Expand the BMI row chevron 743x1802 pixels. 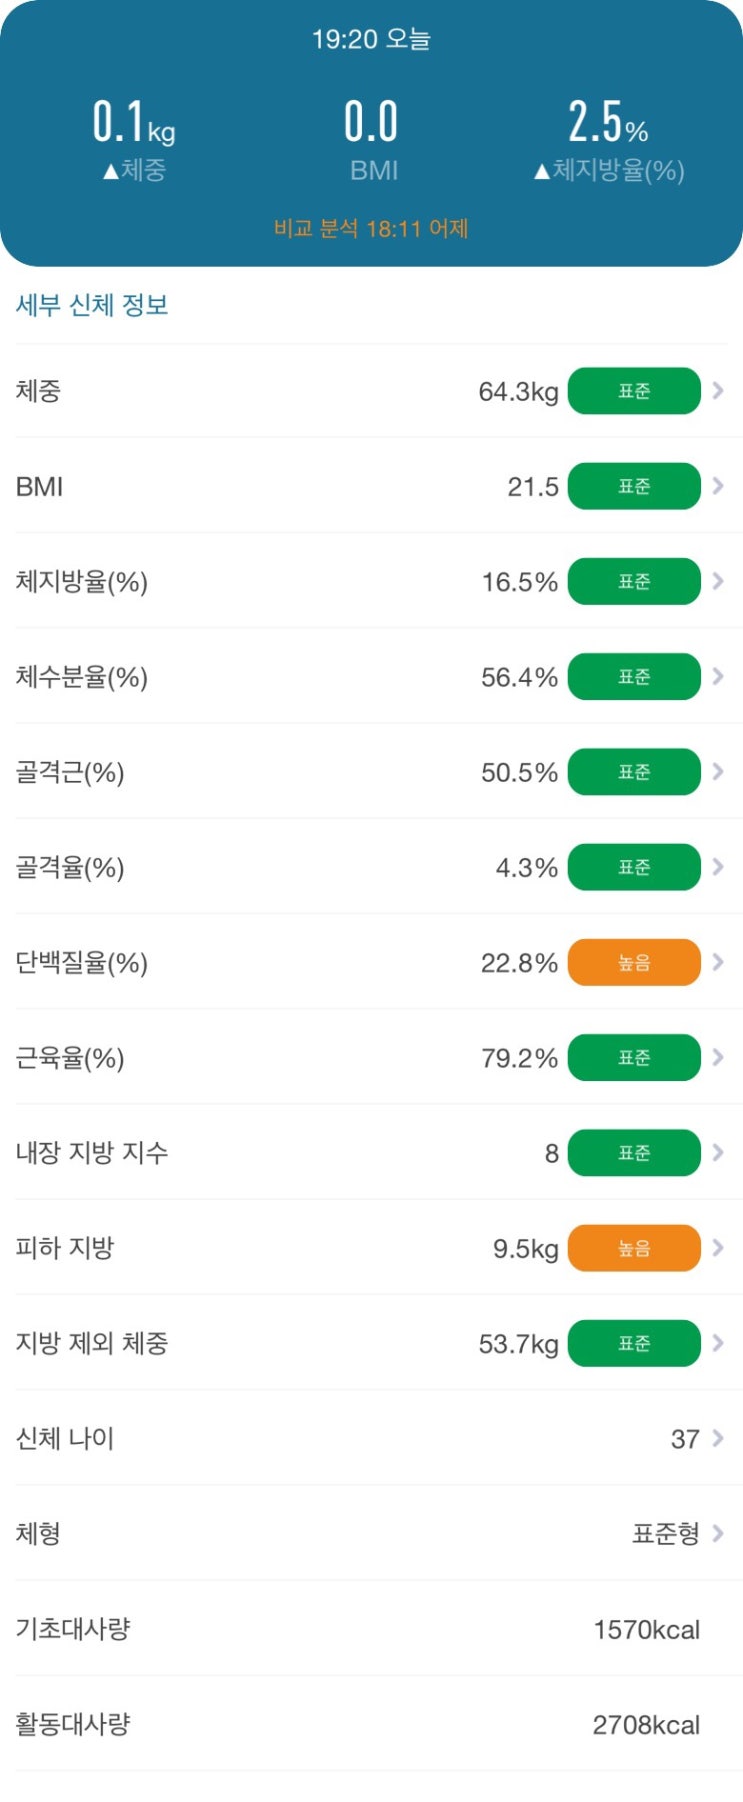pos(718,486)
